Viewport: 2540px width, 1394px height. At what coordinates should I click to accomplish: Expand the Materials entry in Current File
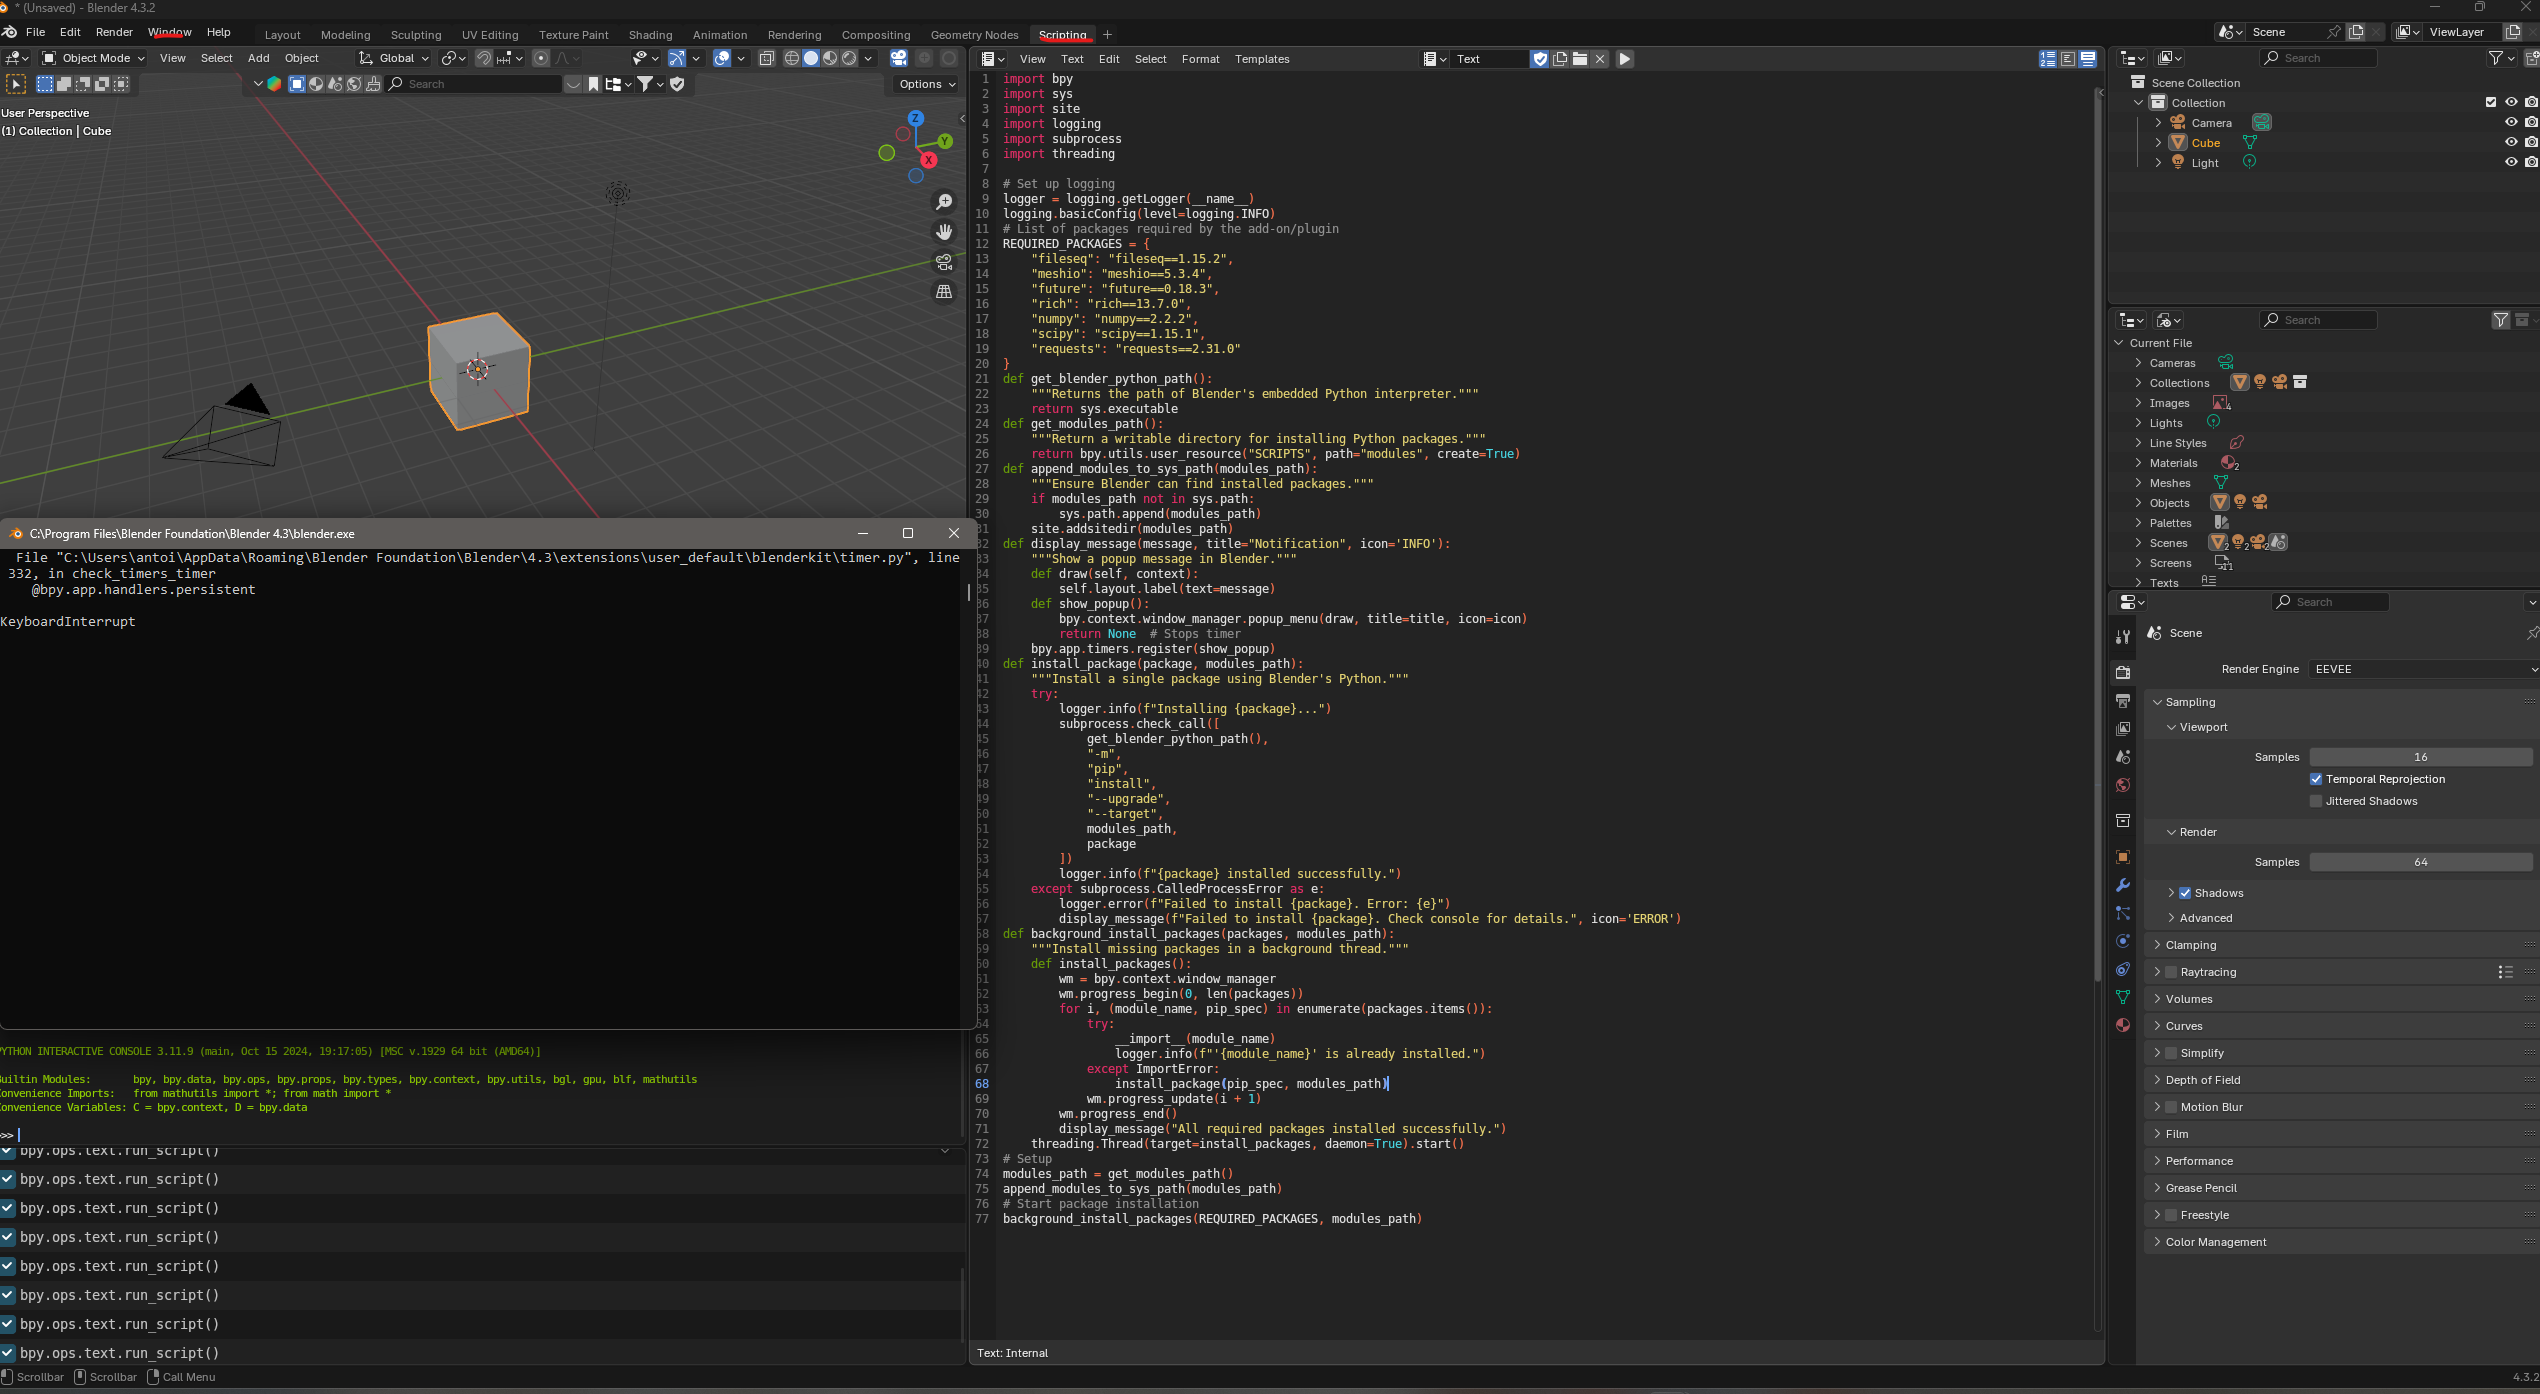coord(2139,463)
